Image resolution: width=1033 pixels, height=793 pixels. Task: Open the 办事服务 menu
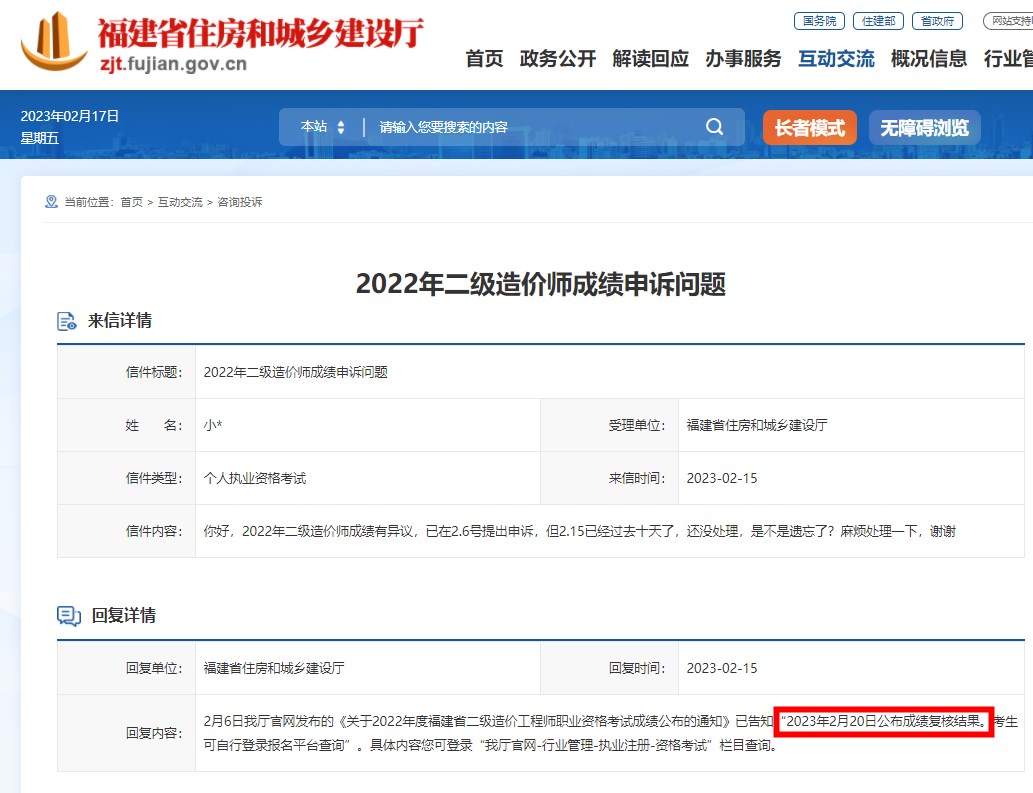[x=743, y=59]
